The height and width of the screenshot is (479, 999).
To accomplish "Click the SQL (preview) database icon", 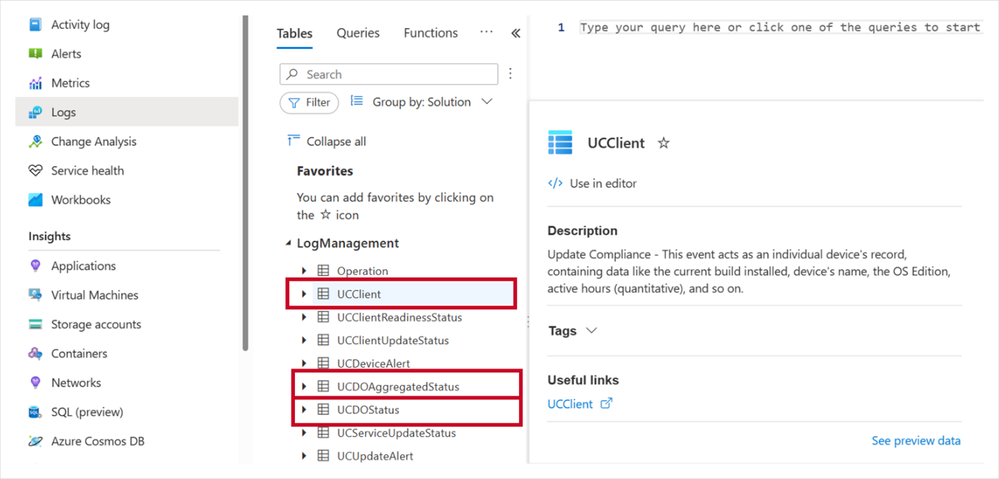I will 36,412.
